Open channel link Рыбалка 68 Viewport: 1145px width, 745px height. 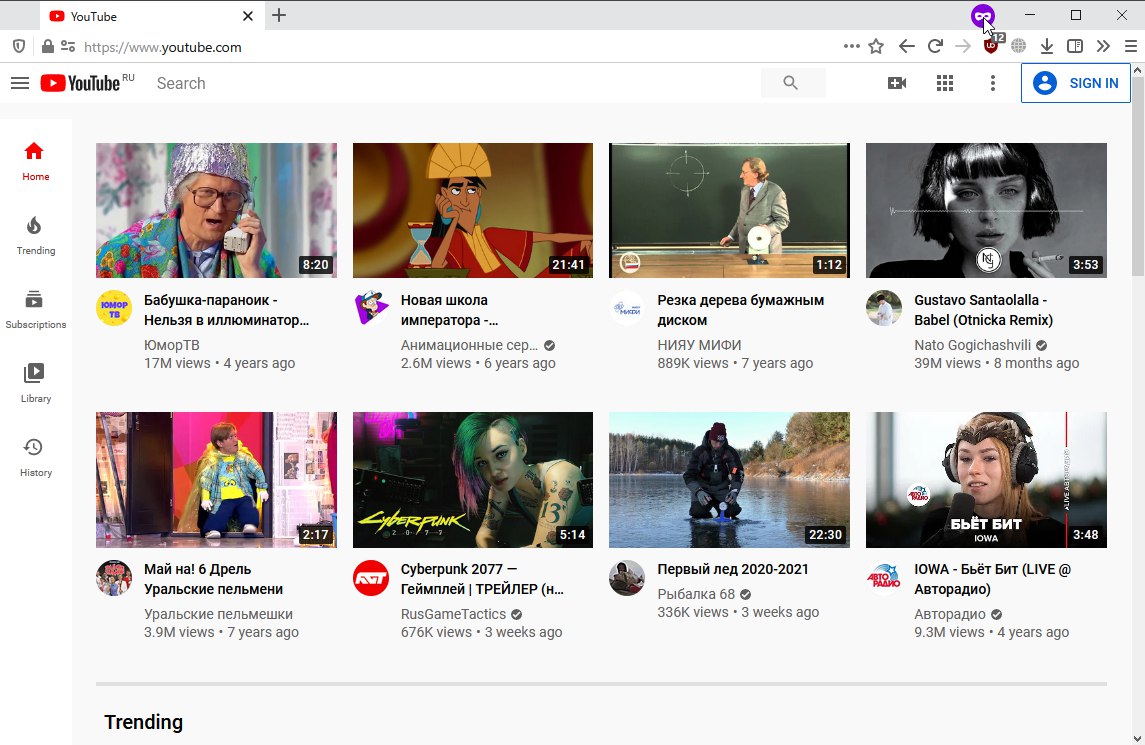click(x=696, y=594)
